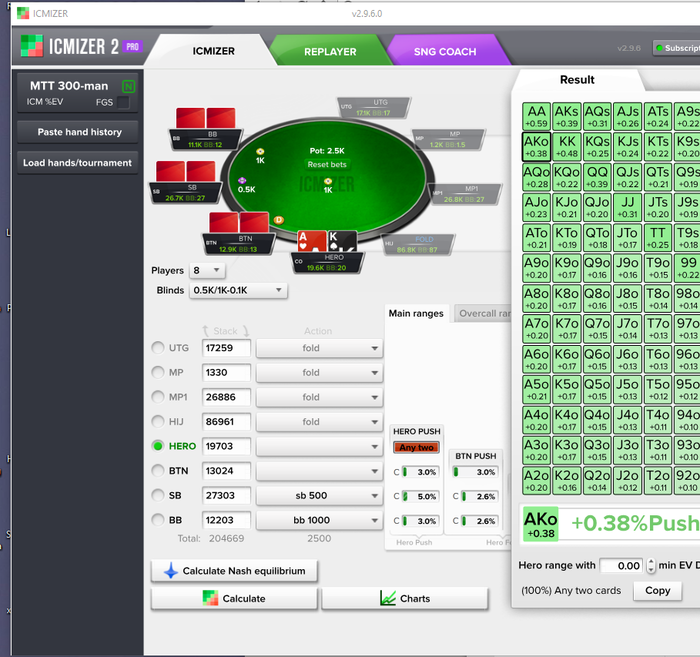Switch to the SNG COACH tab
The width and height of the screenshot is (700, 657).
point(445,52)
